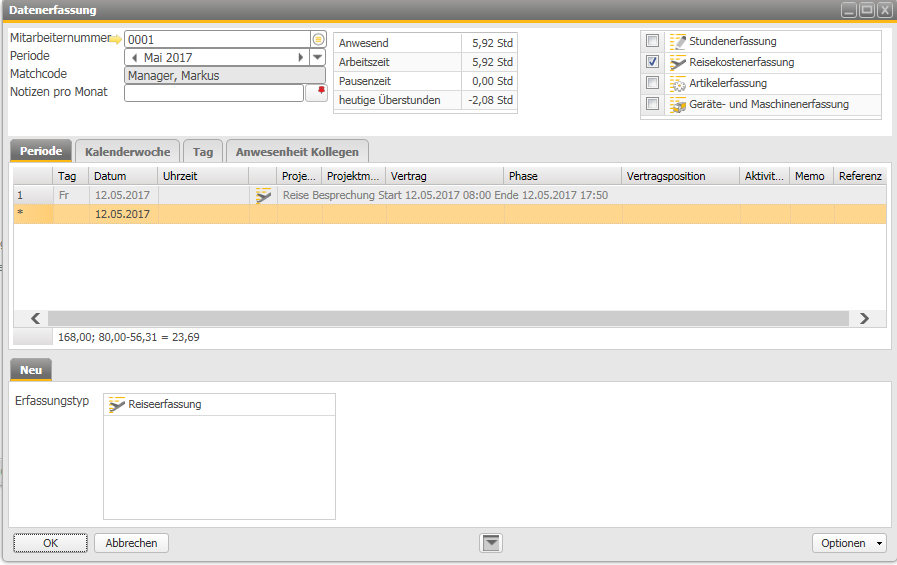Click the Reisekostenerfassung plane icon

(678, 63)
